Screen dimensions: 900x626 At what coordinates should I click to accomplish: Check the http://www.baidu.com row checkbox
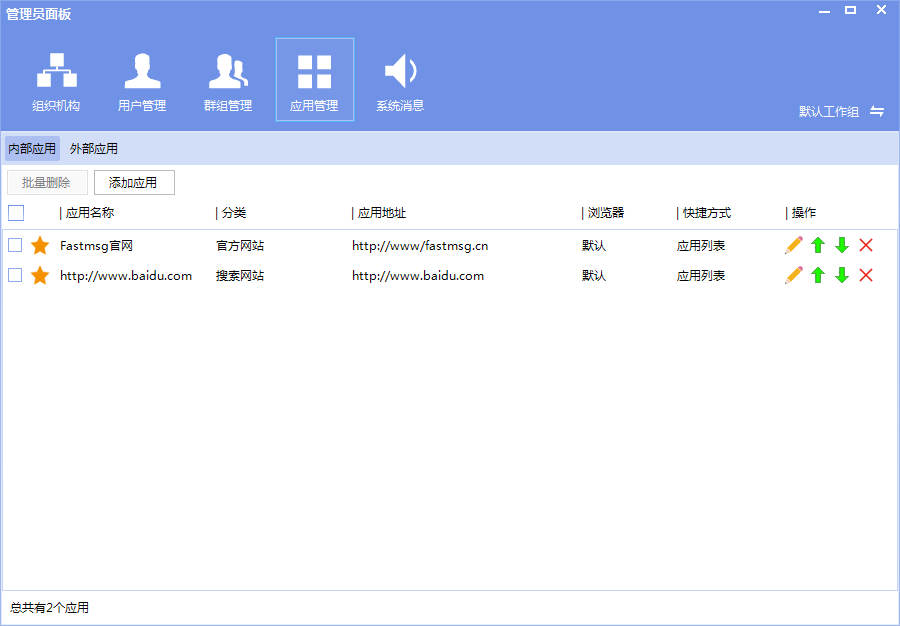(x=15, y=275)
